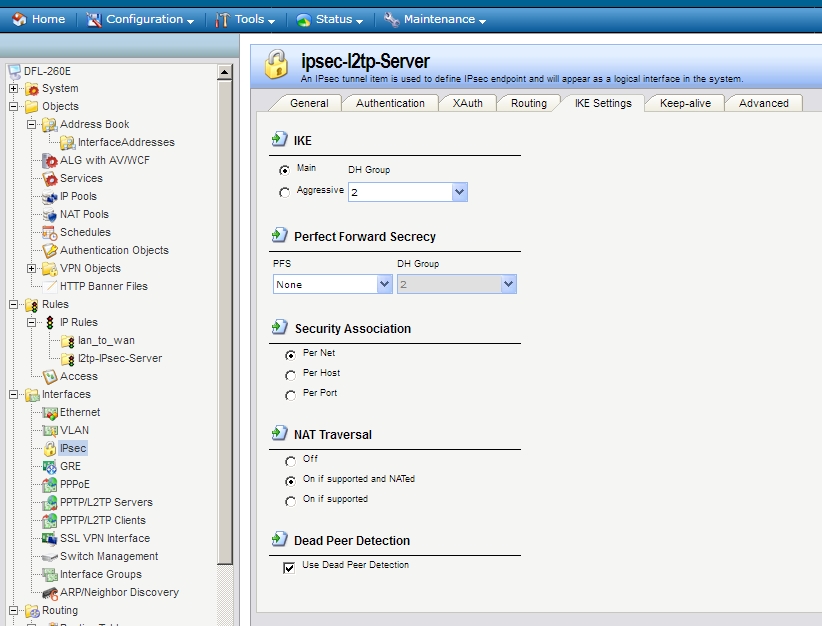Screen dimensions: 822x626
Task: Turn NAT Traversal Off
Action: [x=291, y=461]
